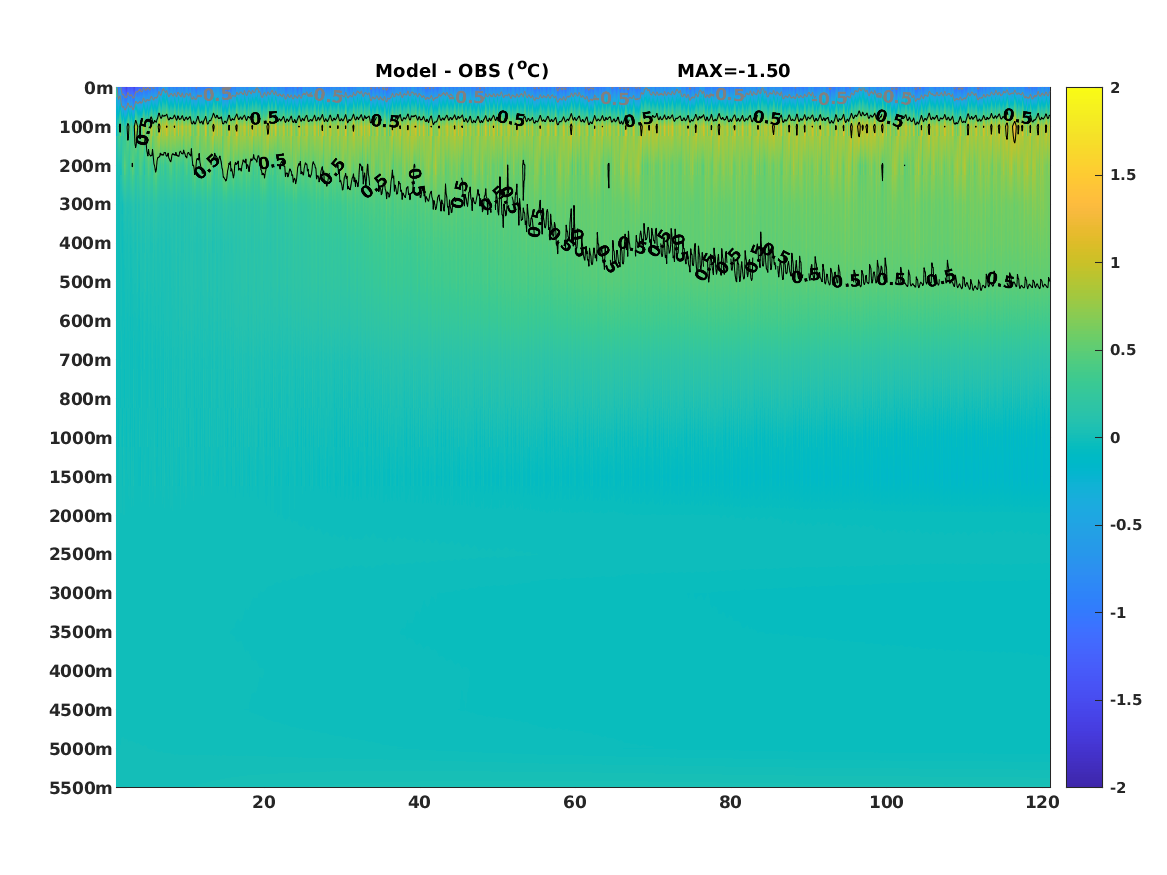Viewport: 1167px width, 875px height.
Task: Click the 4000m depth tick label
Action: [81, 671]
